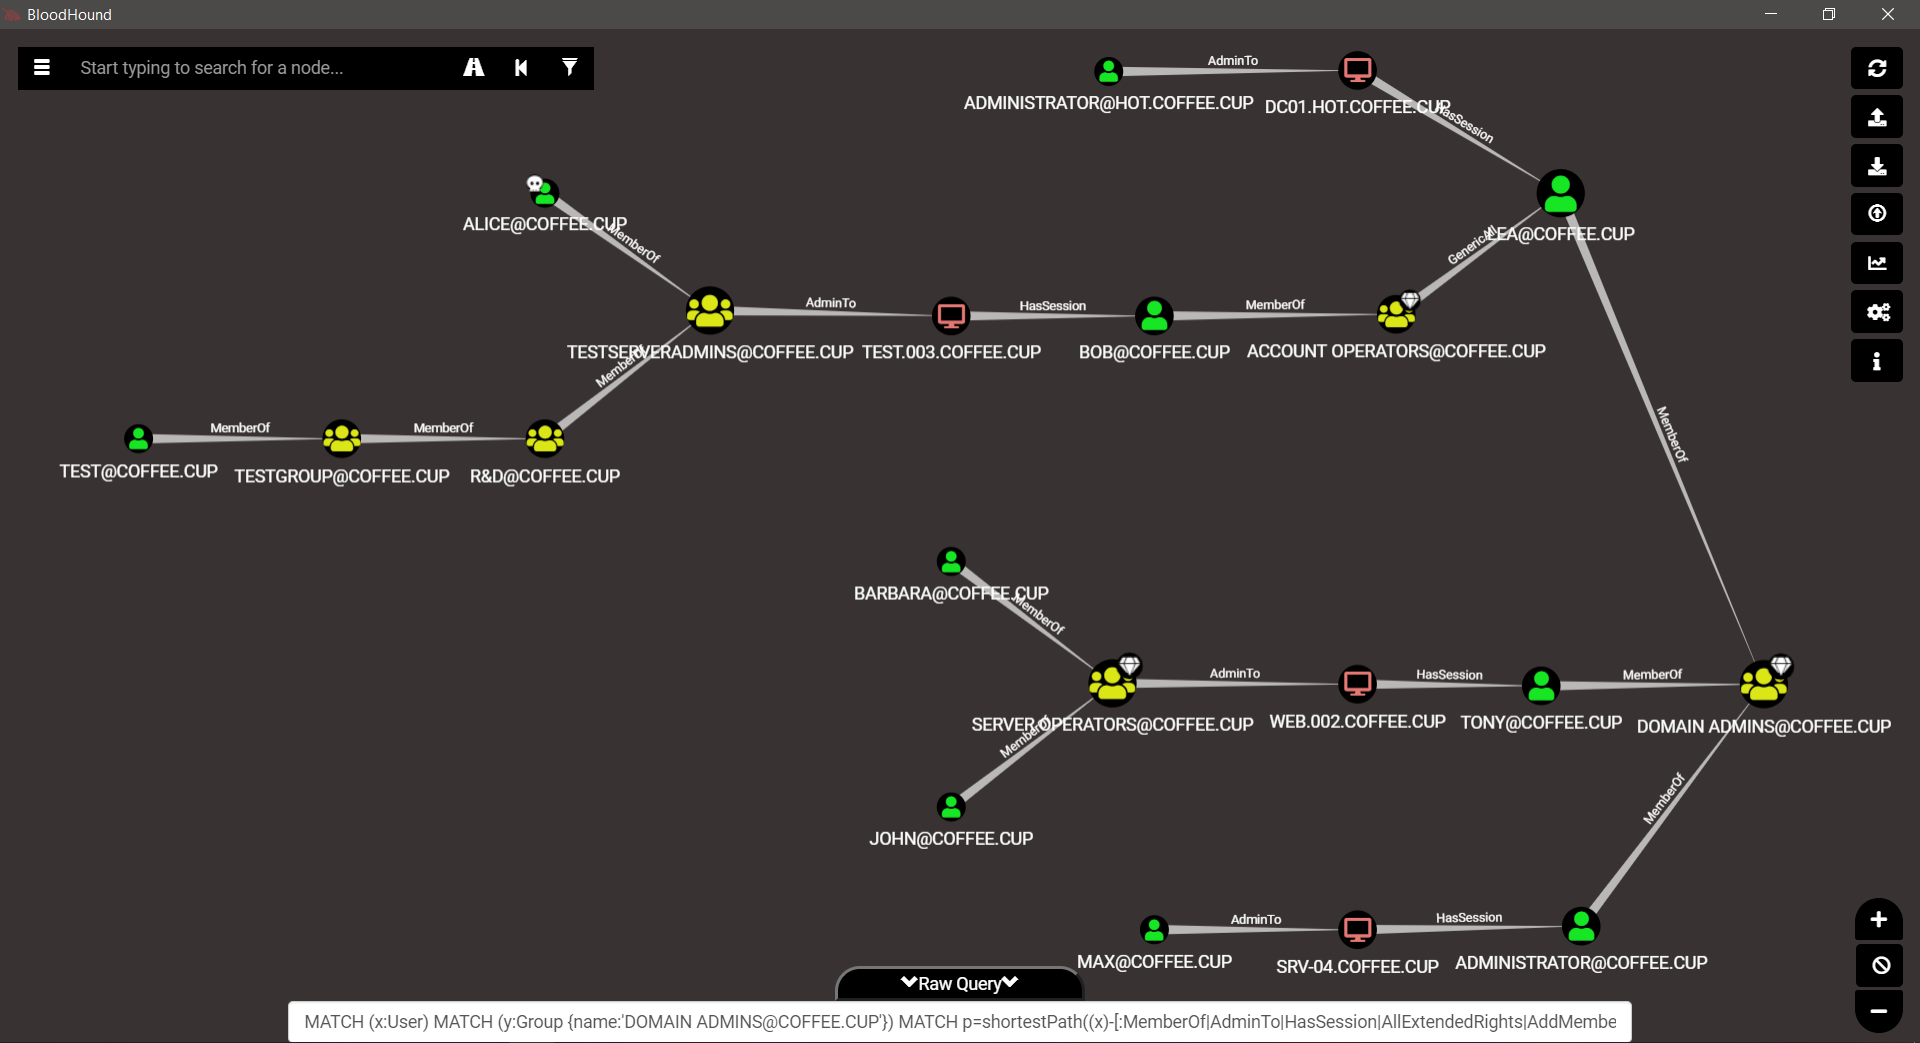Click HasSession label between TEST.003 and BOB
The image size is (1920, 1043).
point(1053,306)
